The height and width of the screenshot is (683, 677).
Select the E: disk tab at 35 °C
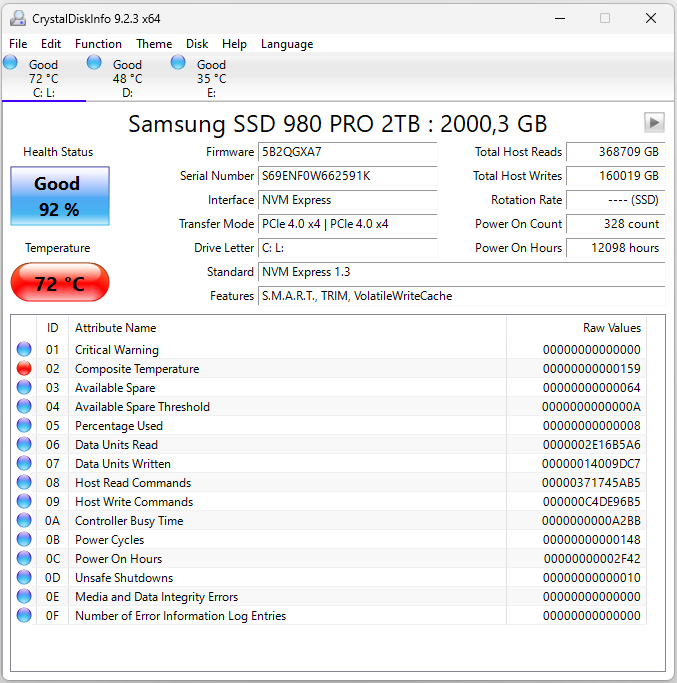pyautogui.click(x=211, y=78)
